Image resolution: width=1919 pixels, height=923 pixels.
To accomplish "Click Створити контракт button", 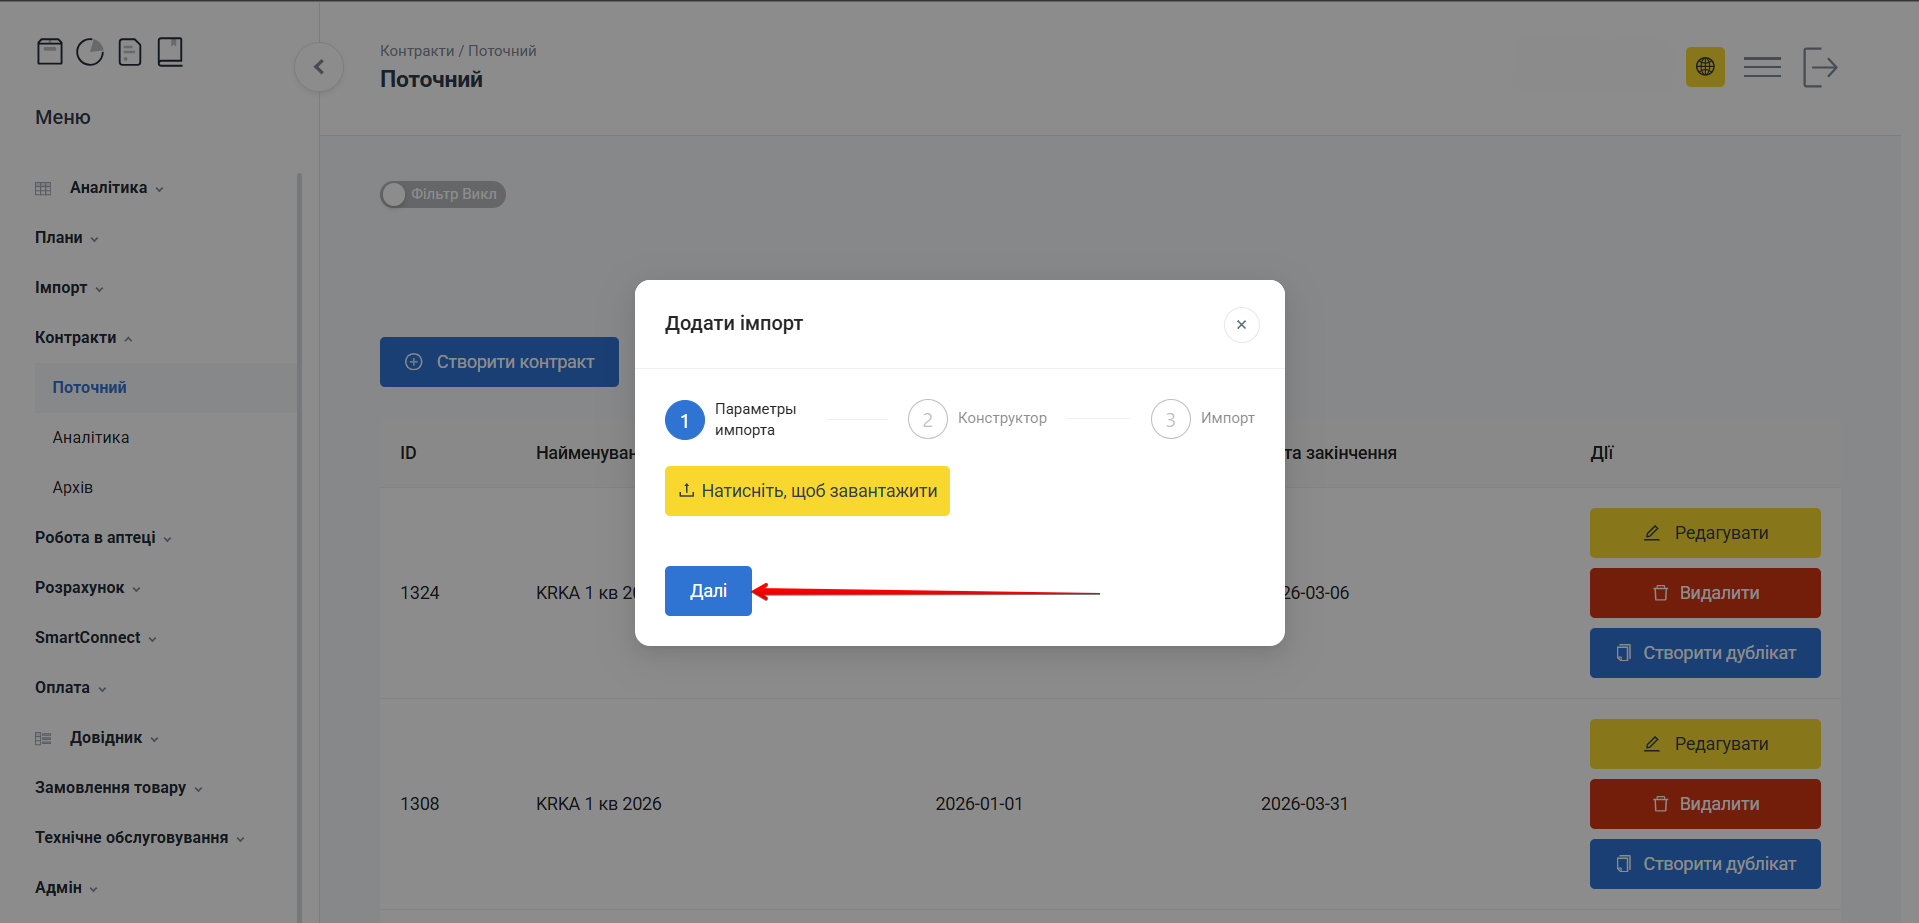I will point(499,362).
